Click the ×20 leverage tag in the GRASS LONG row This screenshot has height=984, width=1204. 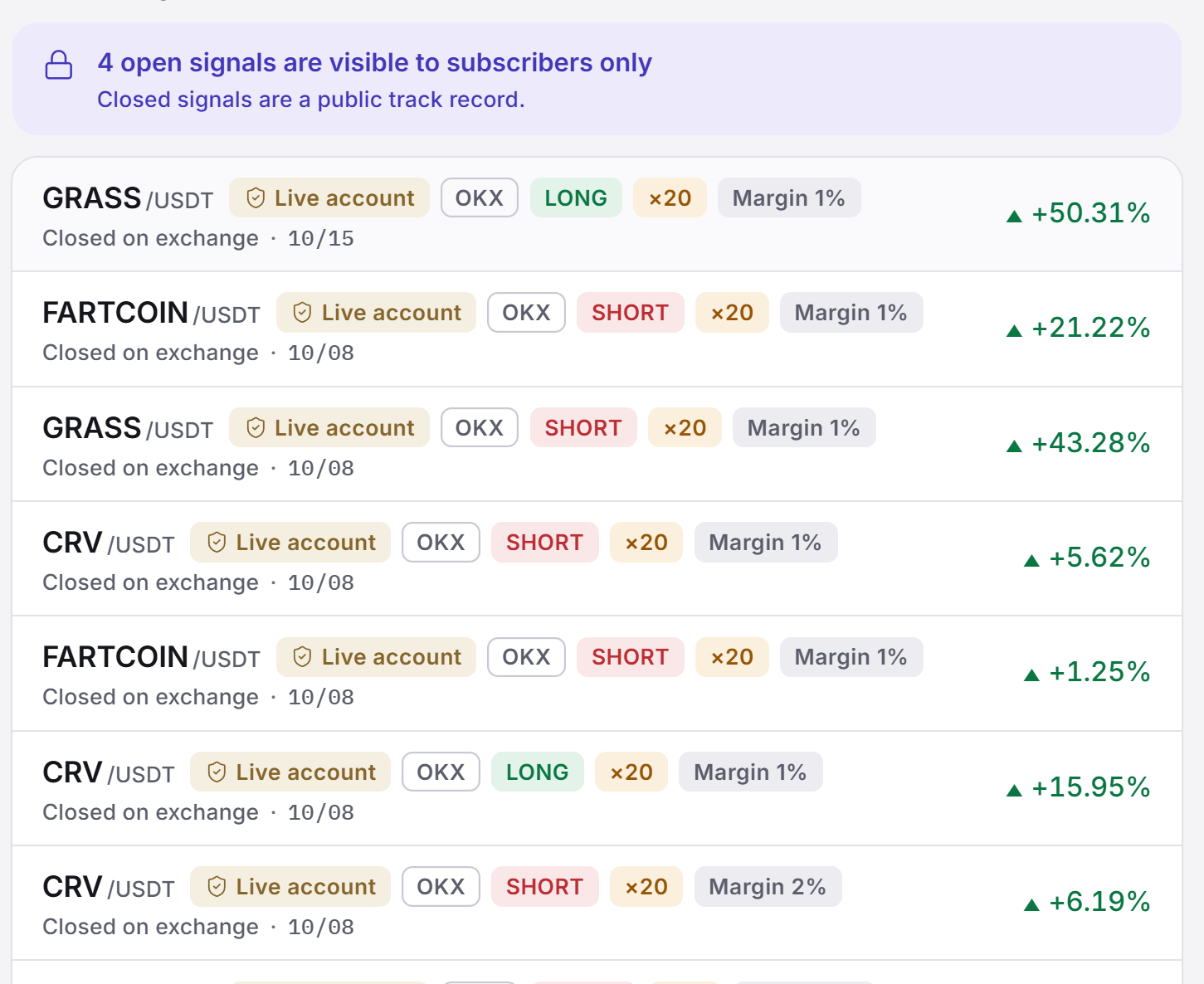tap(670, 198)
